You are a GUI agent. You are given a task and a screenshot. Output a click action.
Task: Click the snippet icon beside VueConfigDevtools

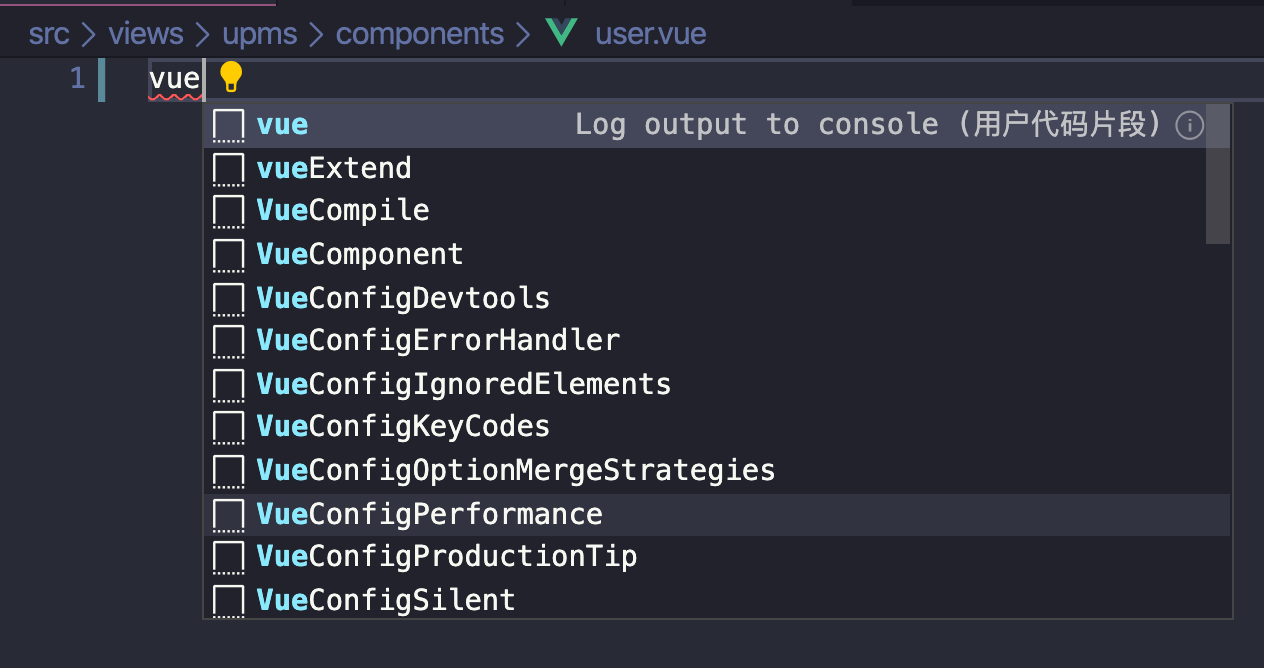tap(229, 299)
